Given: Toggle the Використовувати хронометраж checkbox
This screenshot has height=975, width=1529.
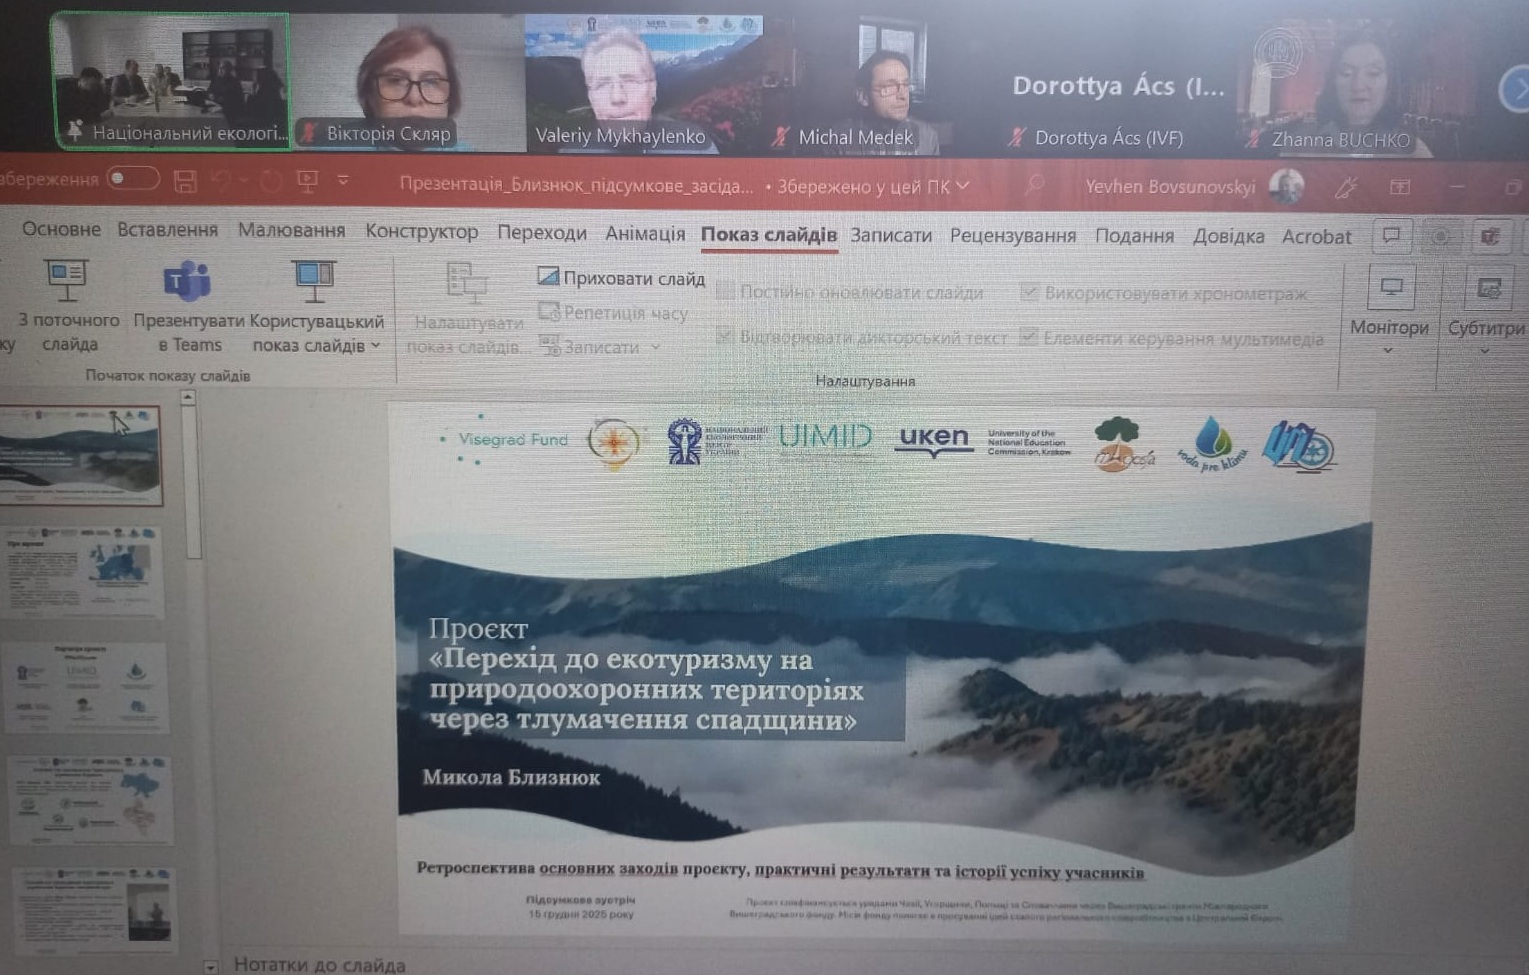Looking at the screenshot, I should (1029, 293).
